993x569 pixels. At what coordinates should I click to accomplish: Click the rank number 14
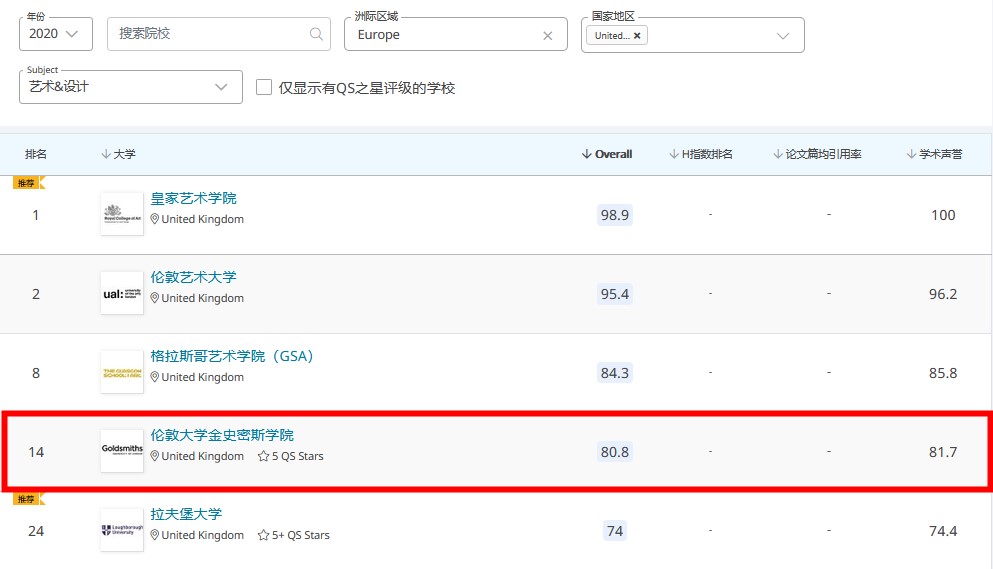coord(36,452)
